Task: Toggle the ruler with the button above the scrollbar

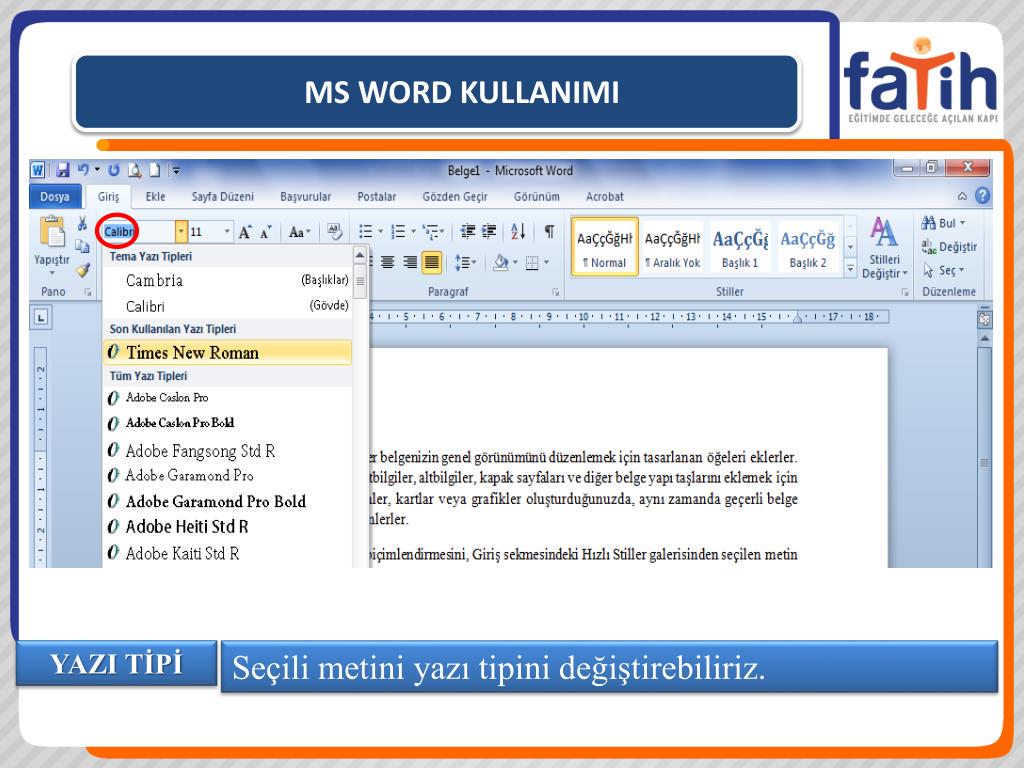Action: pyautogui.click(x=984, y=319)
